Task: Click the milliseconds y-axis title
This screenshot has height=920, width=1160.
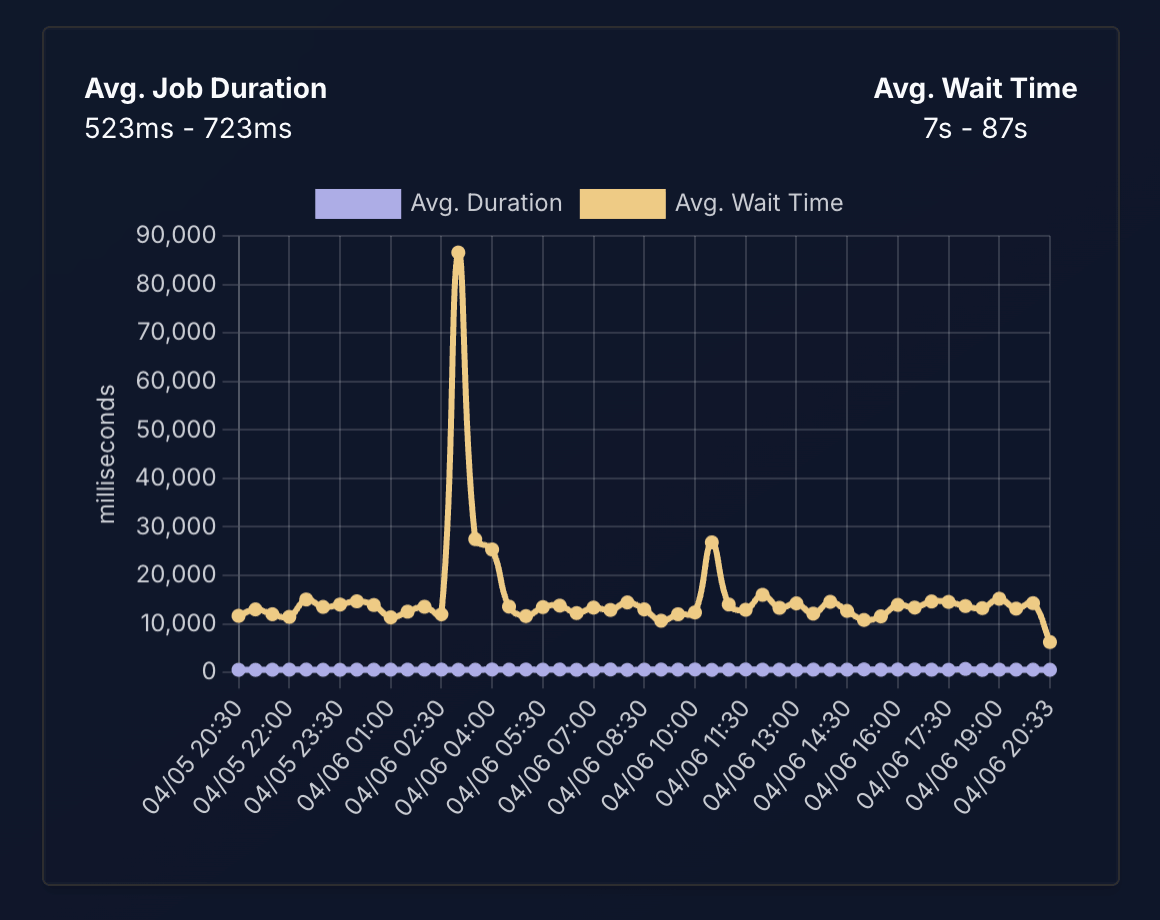Action: pos(108,453)
